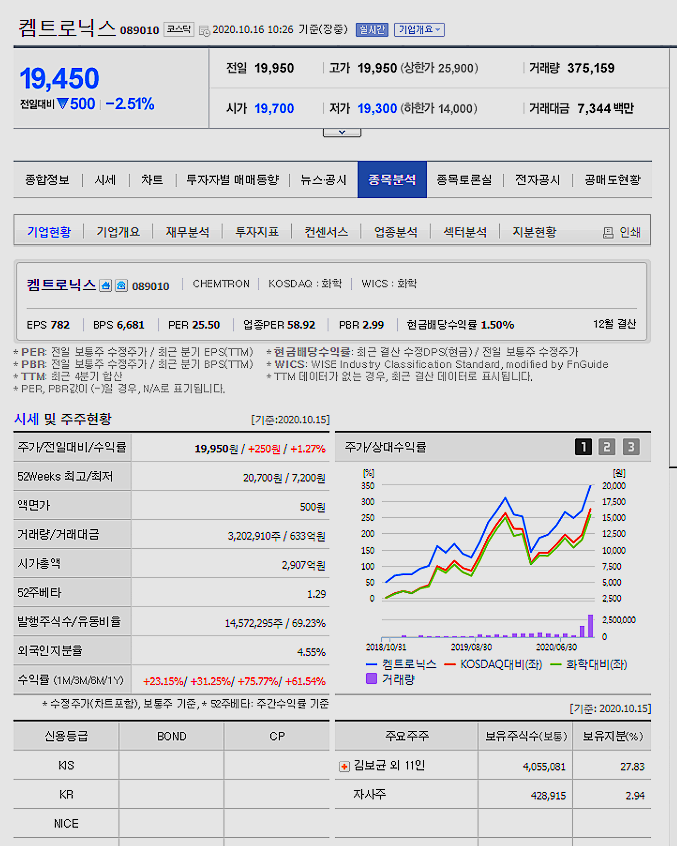Expand the 김보균 외 11인 shareholder row
Viewport: 677px width, 846px height.
[x=344, y=767]
